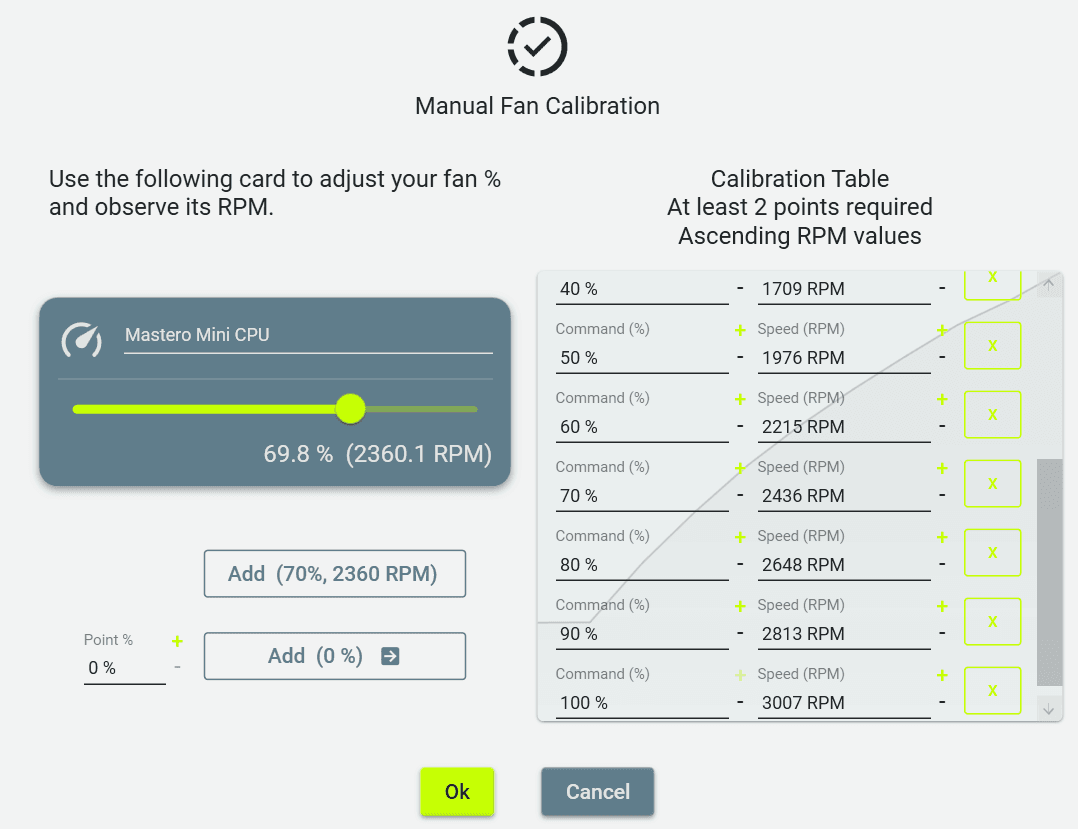1078x829 pixels.
Task: Decrement the speed on the 2648 RPM row
Action: [x=942, y=564]
